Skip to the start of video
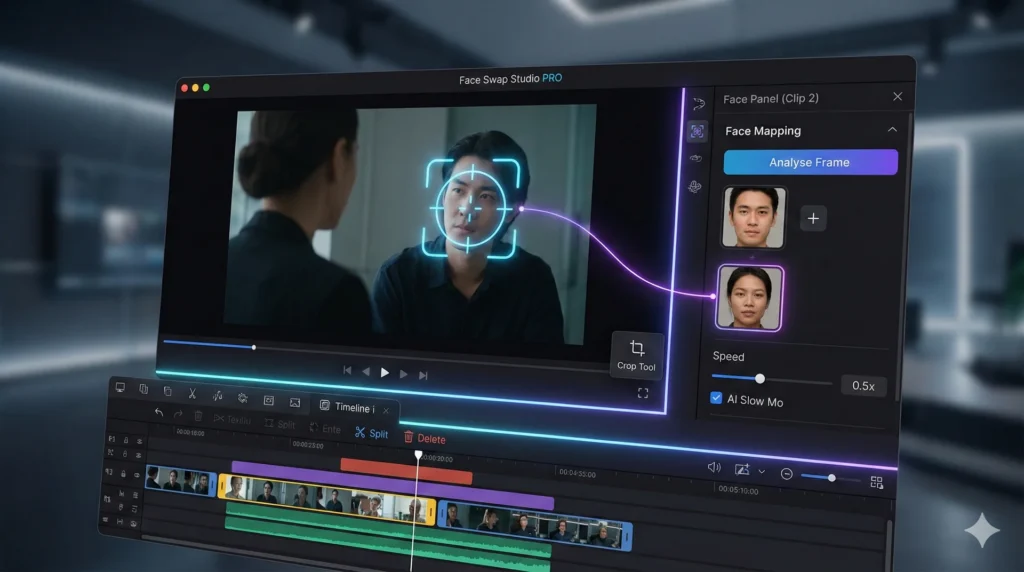 pyautogui.click(x=347, y=370)
